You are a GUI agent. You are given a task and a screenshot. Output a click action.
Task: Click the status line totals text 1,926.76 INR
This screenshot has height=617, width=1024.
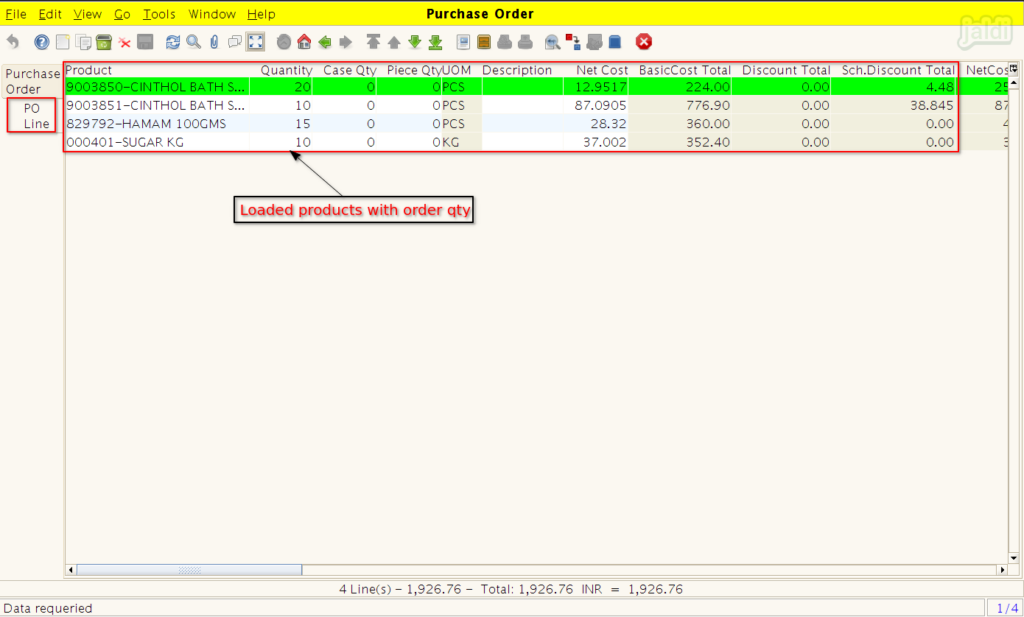point(511,589)
